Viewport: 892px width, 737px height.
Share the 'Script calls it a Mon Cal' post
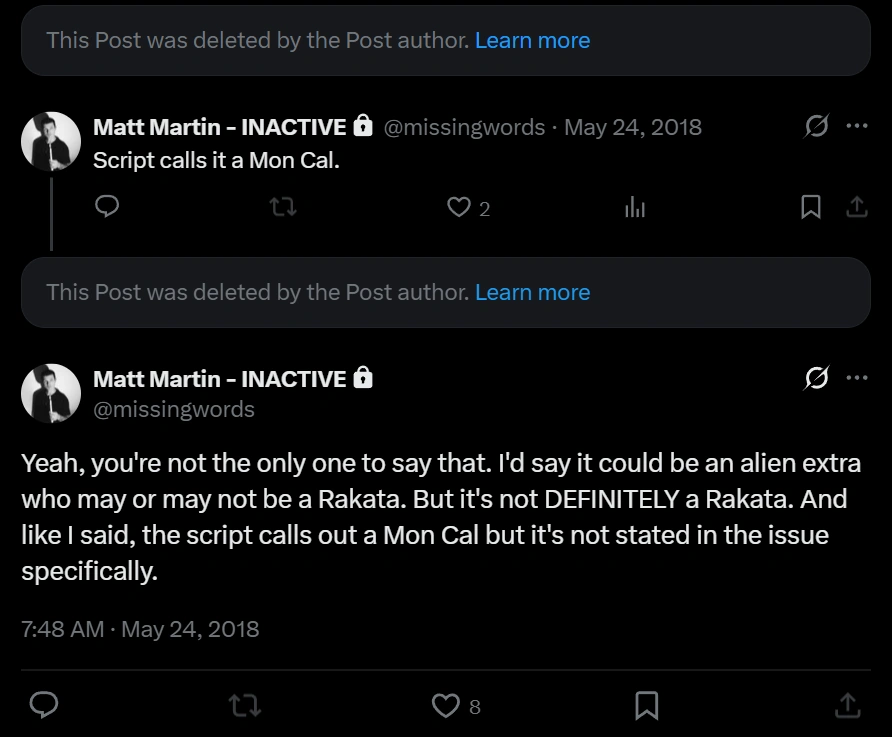click(857, 207)
